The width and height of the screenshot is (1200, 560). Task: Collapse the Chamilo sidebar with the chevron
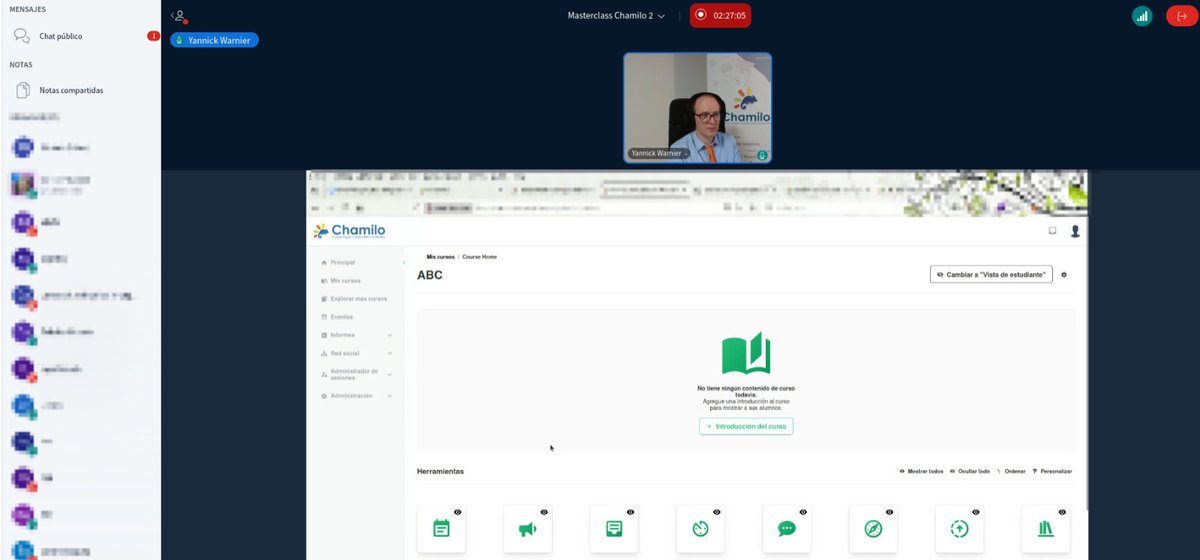pos(404,262)
